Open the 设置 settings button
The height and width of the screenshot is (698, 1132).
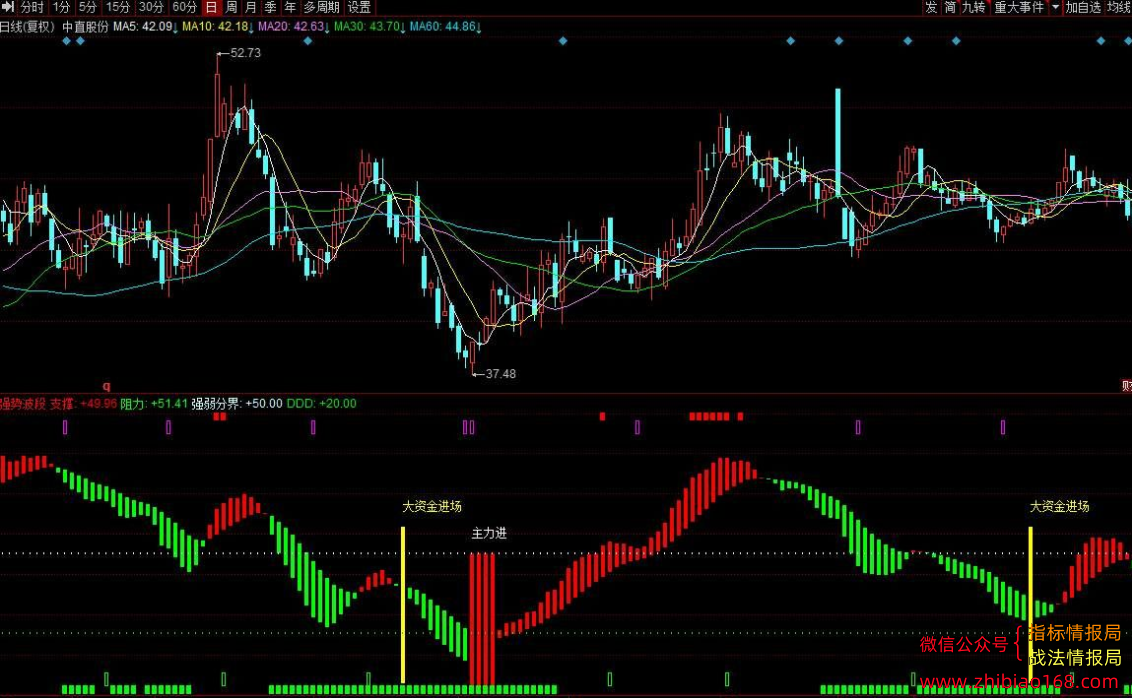[x=359, y=7]
